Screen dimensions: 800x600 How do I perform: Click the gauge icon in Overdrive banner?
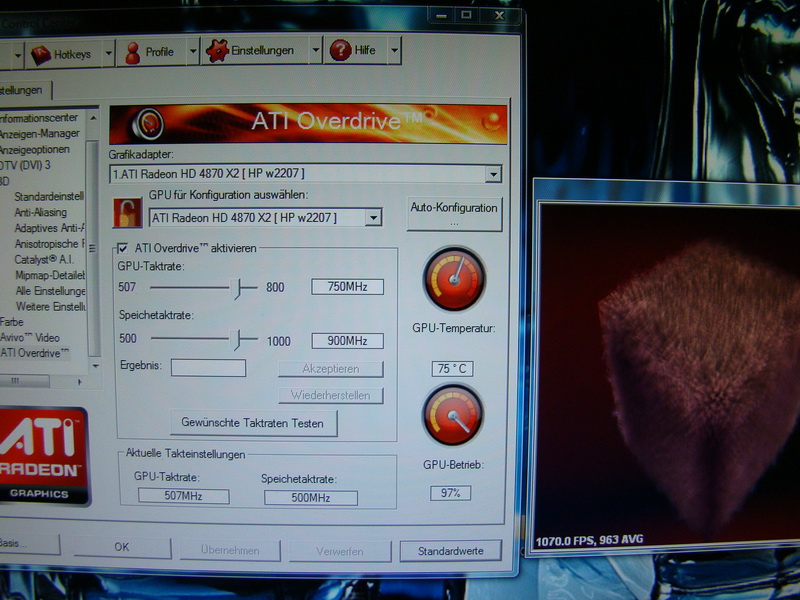pos(148,124)
